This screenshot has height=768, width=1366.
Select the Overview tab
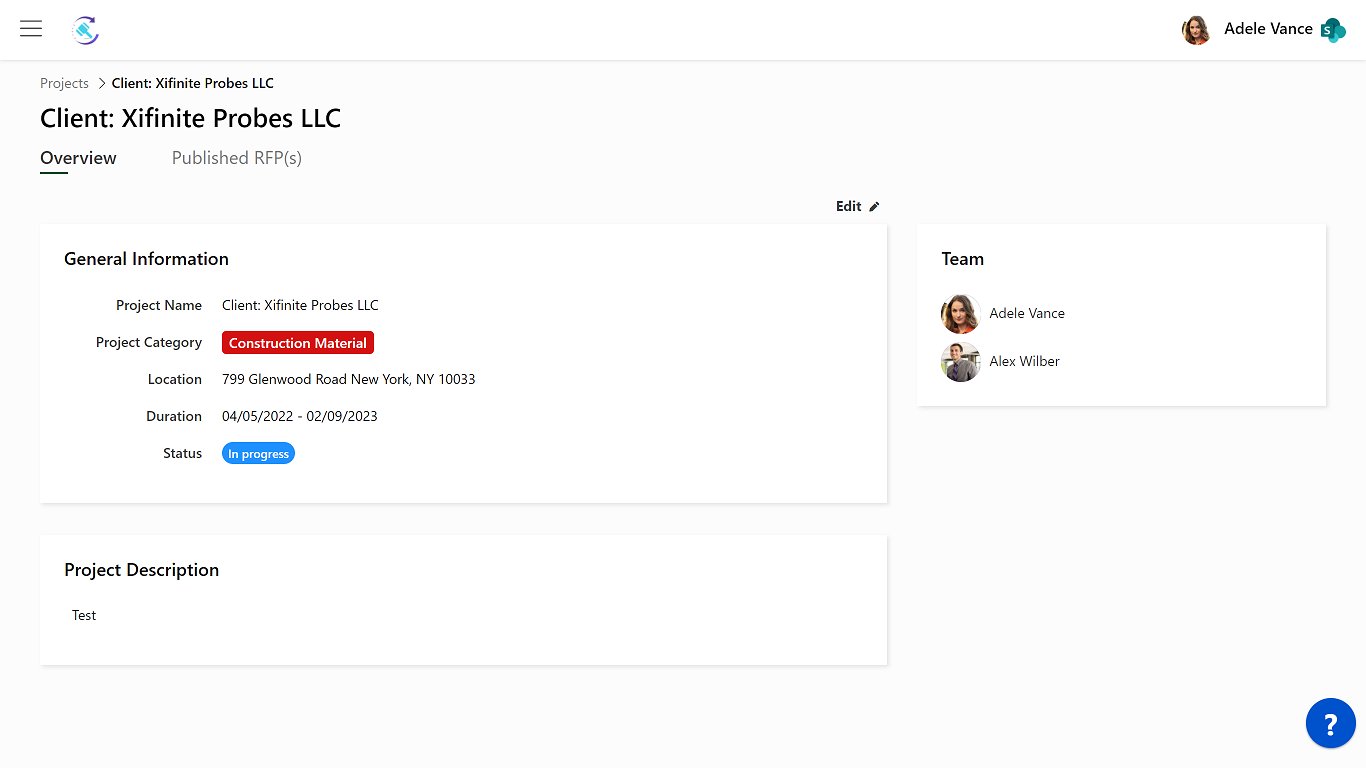point(78,158)
